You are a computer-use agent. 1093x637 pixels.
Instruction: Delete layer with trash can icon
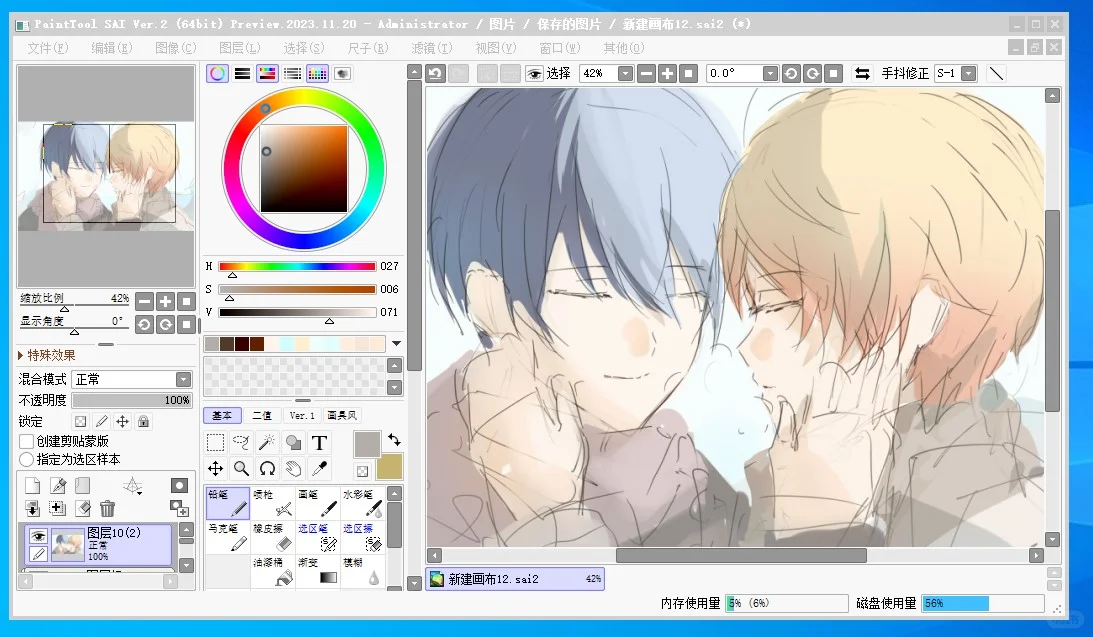point(107,509)
